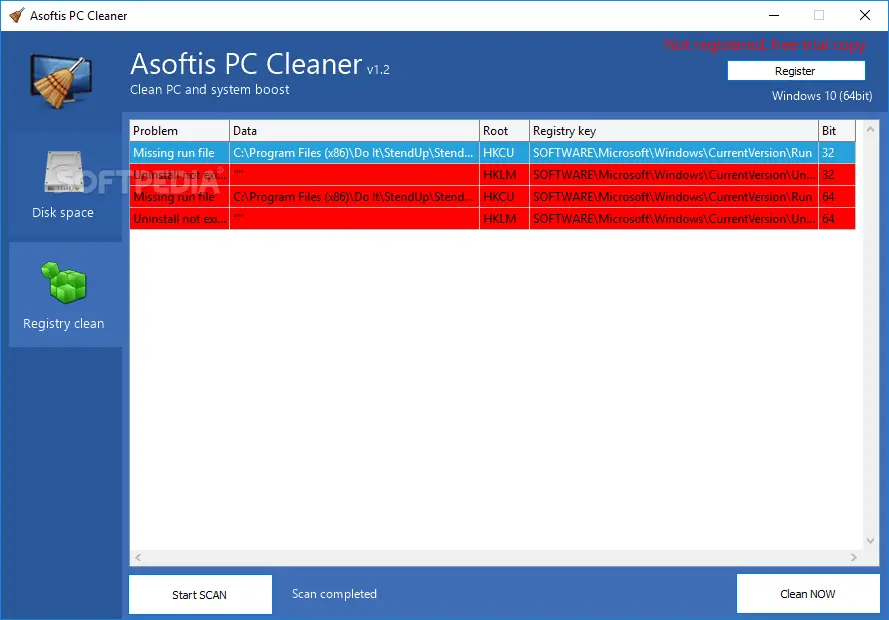Close the Asoftis PC Cleaner window

(865, 15)
